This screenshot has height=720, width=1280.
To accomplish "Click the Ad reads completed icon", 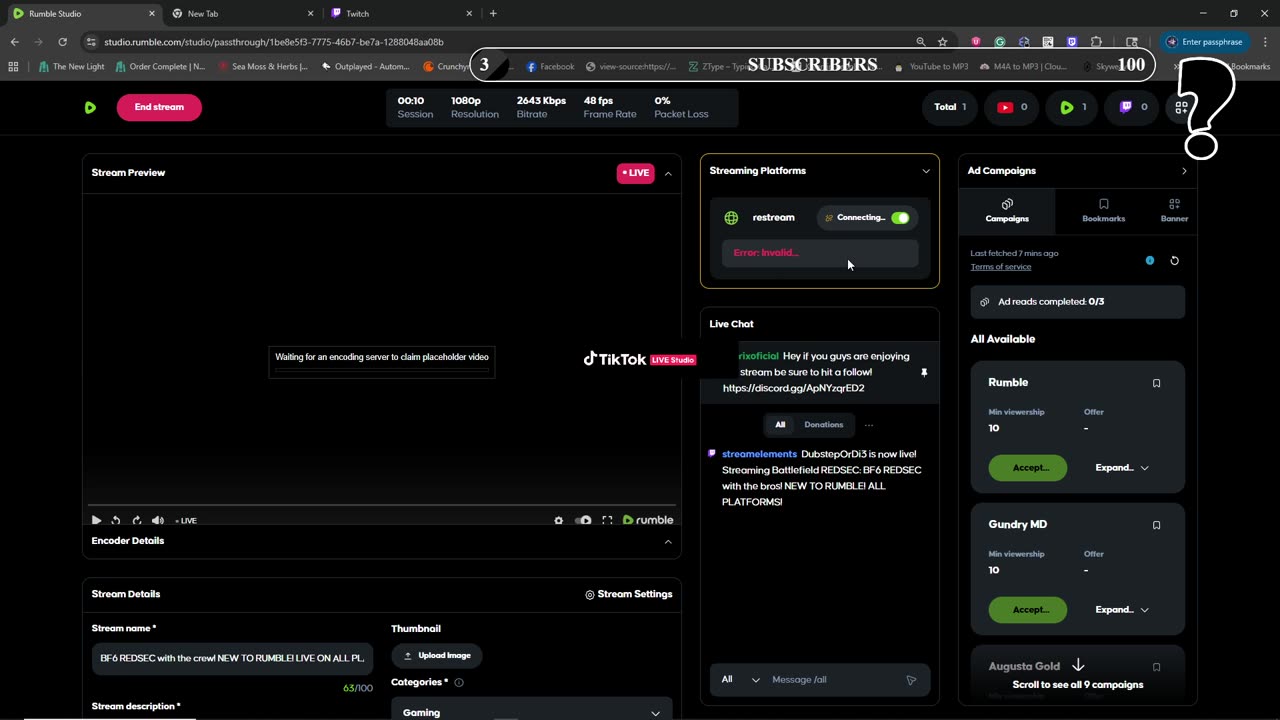I will [x=985, y=302].
